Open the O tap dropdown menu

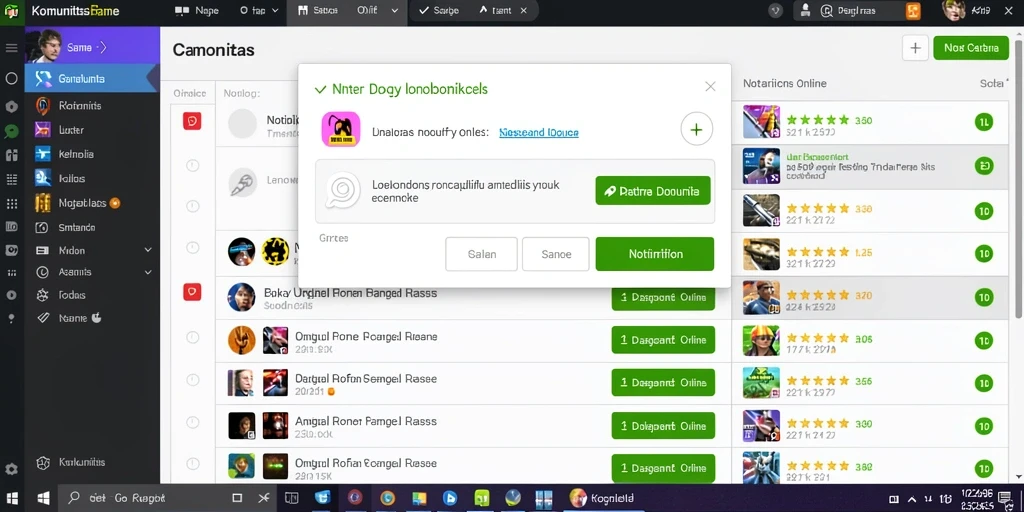click(x=259, y=10)
